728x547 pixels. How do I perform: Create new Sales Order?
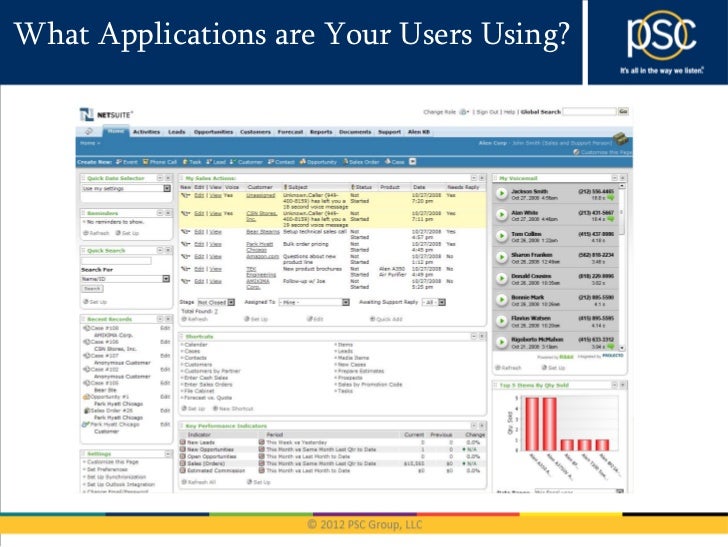(x=361, y=162)
